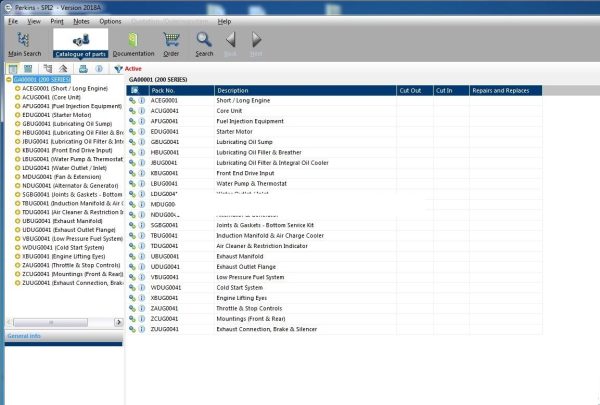Viewport: 600px width, 405px height.
Task: Click link icon for SGBG0041 row
Action: point(132,225)
